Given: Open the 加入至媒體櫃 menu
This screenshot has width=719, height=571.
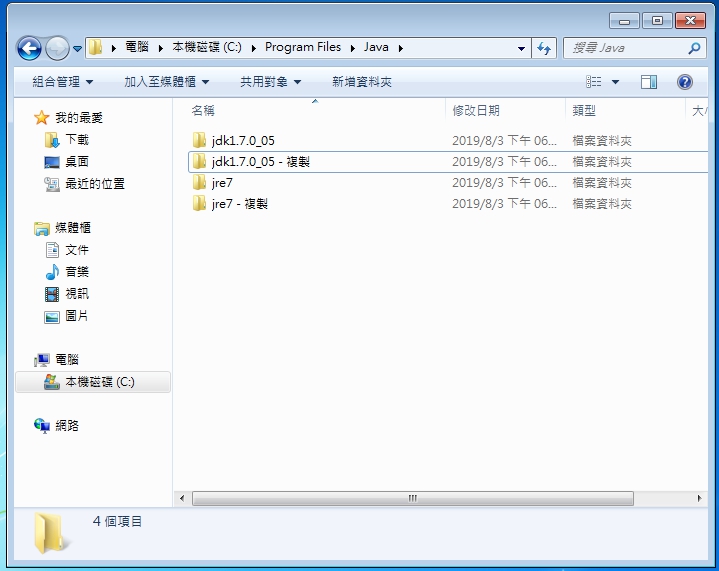Looking at the screenshot, I should pos(166,82).
